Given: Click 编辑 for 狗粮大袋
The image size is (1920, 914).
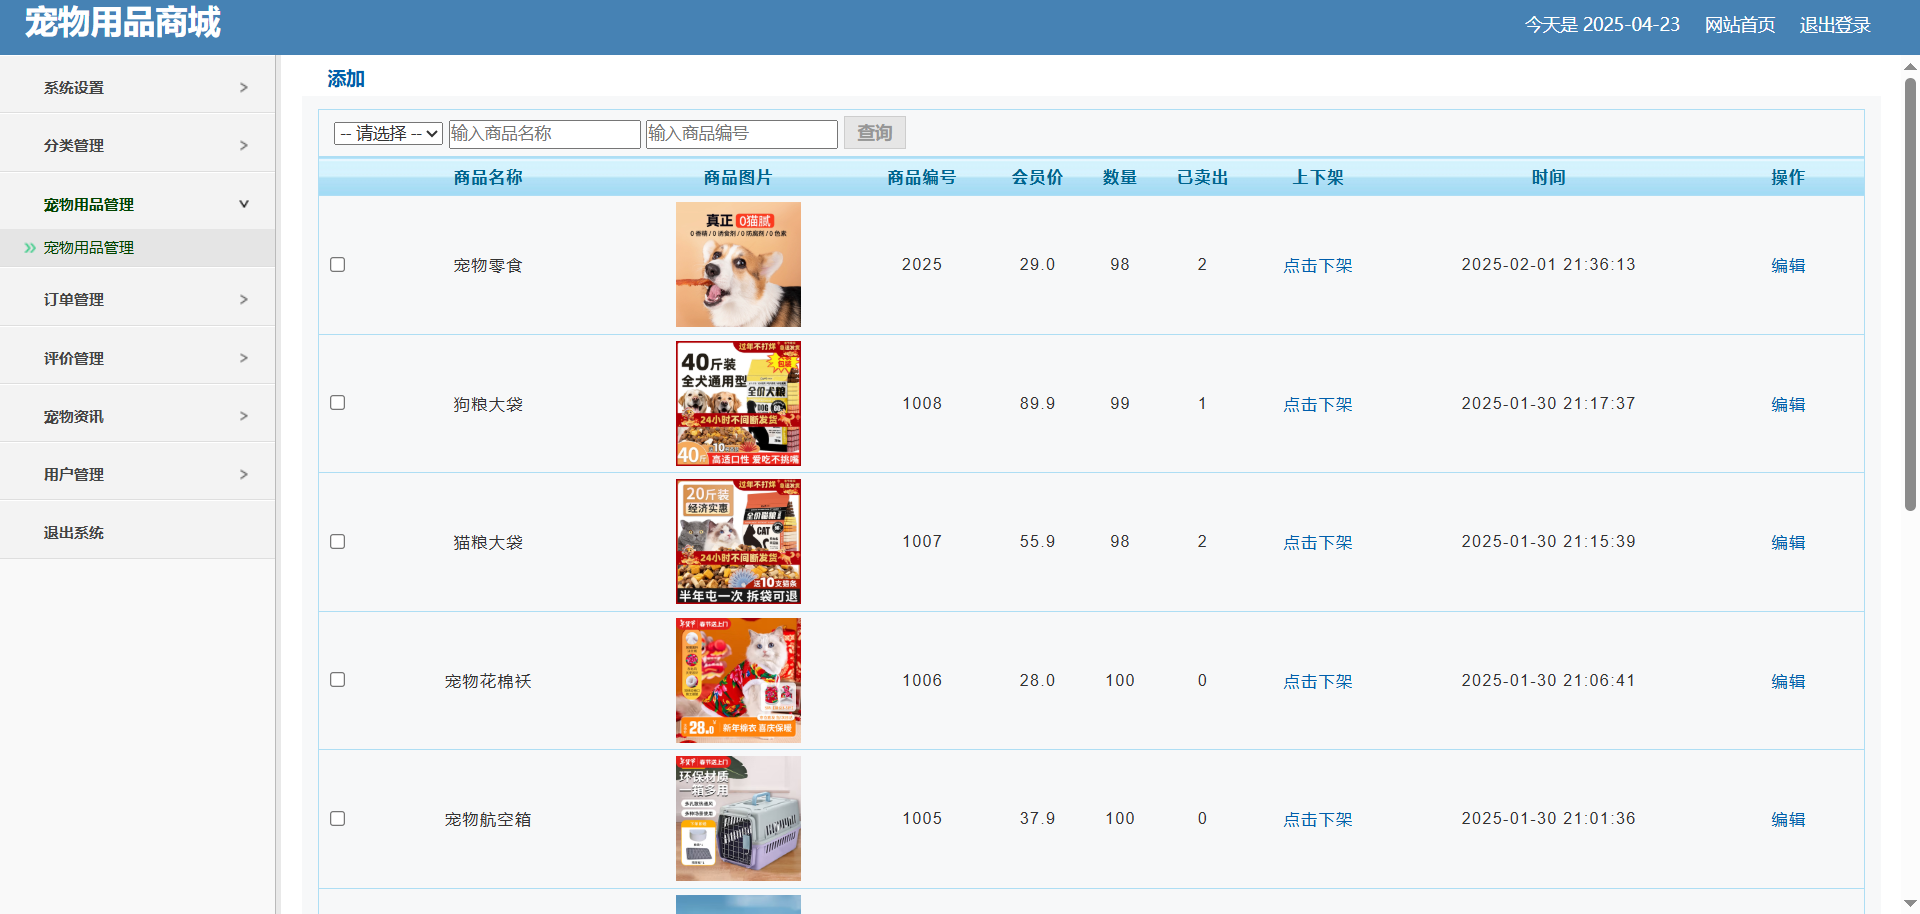Looking at the screenshot, I should tap(1788, 404).
